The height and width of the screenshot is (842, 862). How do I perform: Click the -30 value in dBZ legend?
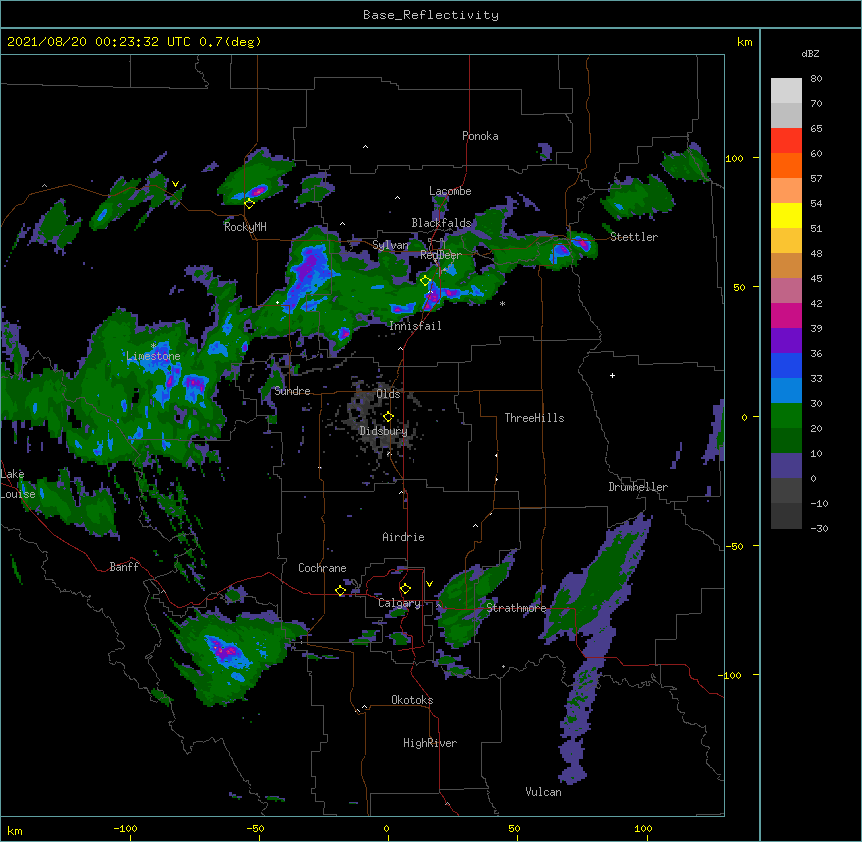point(819,528)
